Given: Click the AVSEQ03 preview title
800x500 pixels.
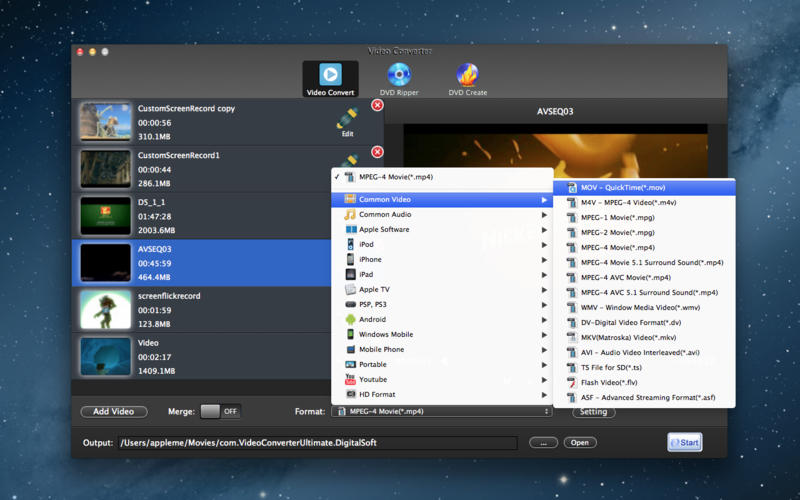Looking at the screenshot, I should [555, 111].
